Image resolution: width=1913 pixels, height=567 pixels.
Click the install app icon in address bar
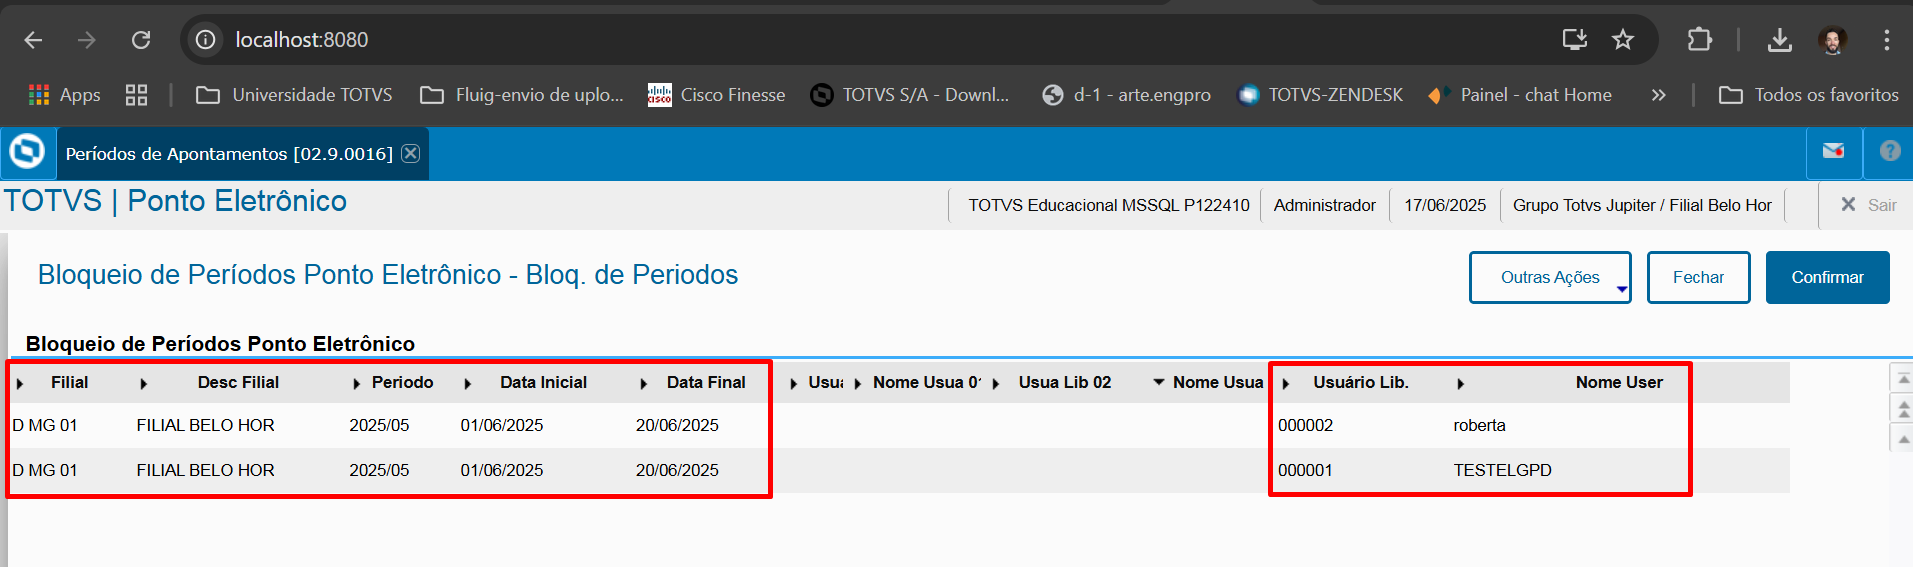(1575, 40)
